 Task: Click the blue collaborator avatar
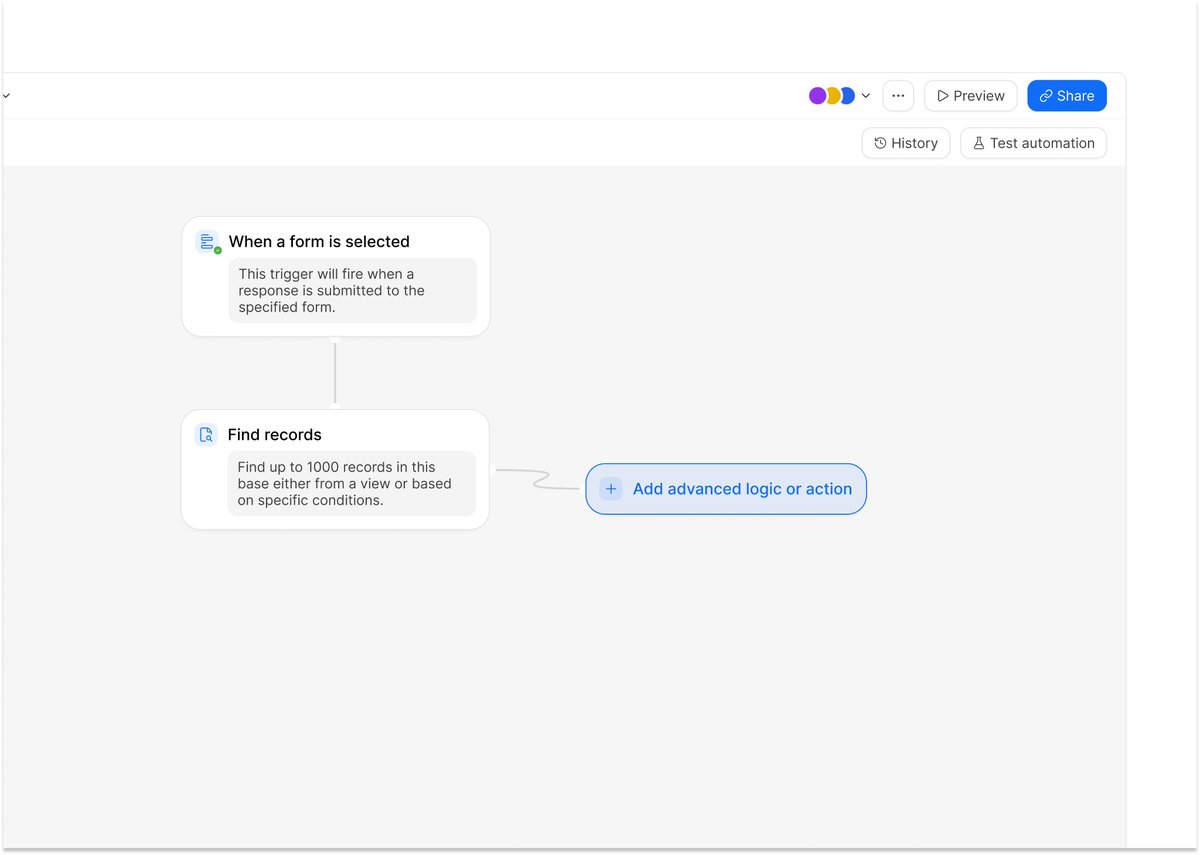click(x=848, y=96)
